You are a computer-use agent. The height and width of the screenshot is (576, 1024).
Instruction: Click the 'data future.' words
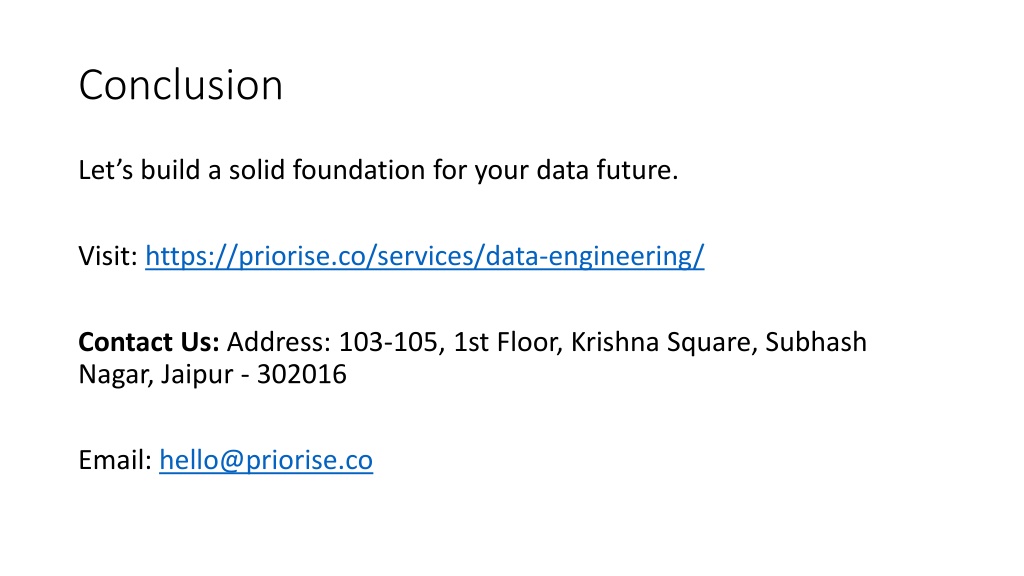point(607,170)
